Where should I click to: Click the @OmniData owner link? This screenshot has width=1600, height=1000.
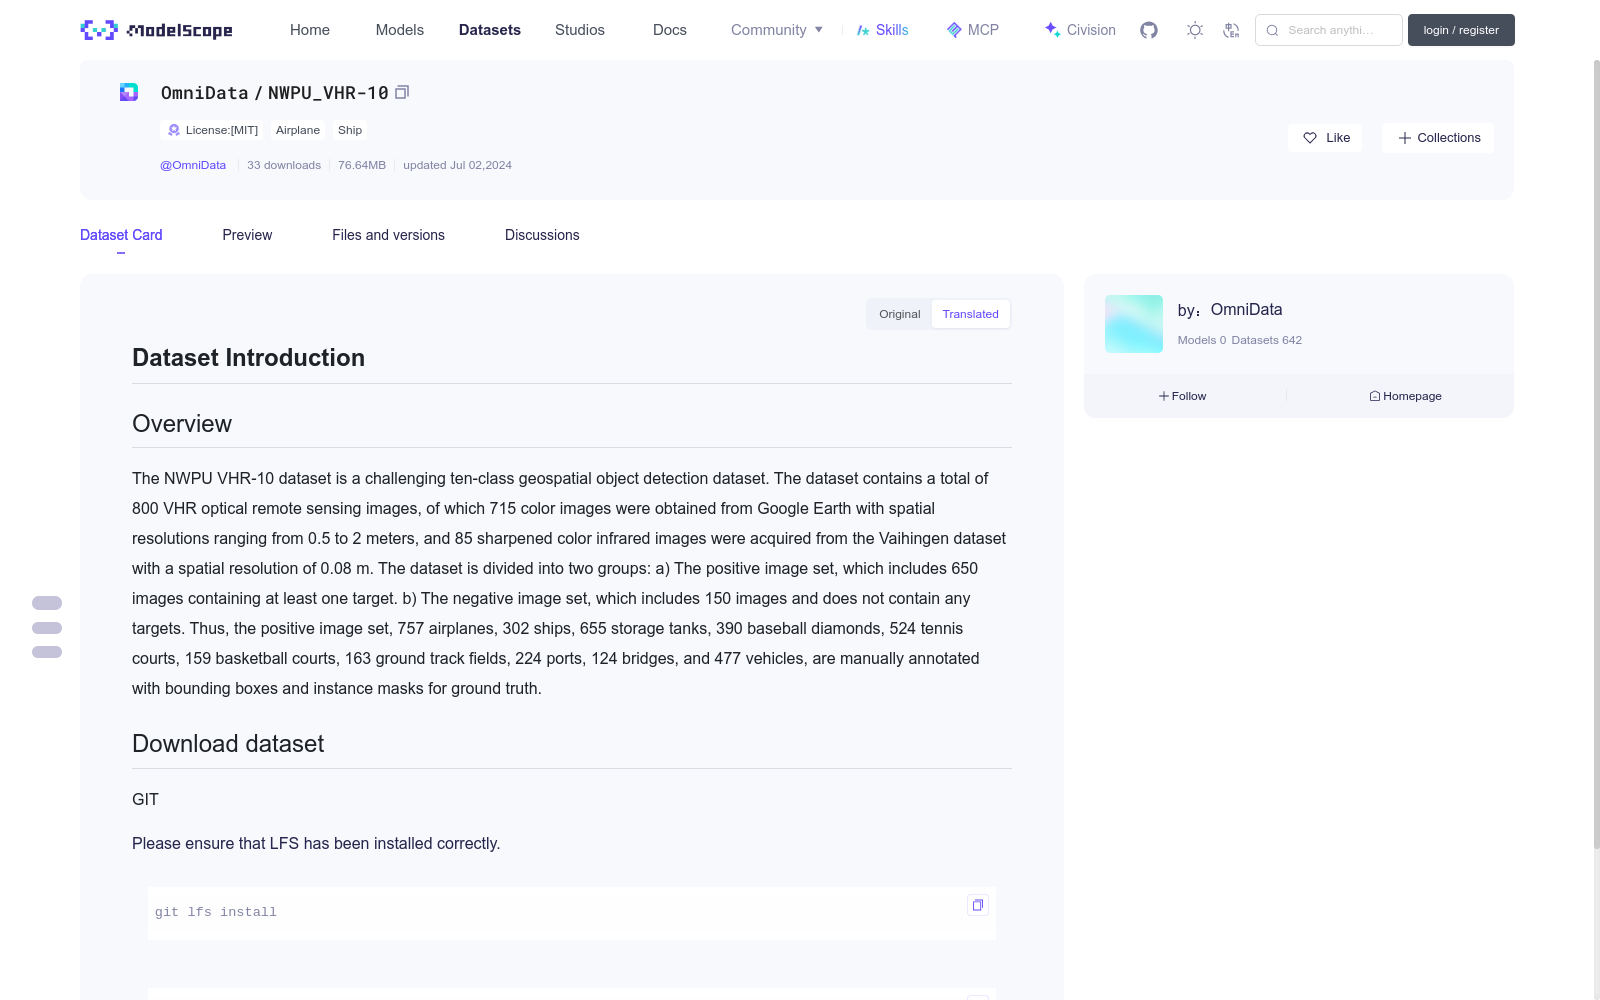pos(193,165)
